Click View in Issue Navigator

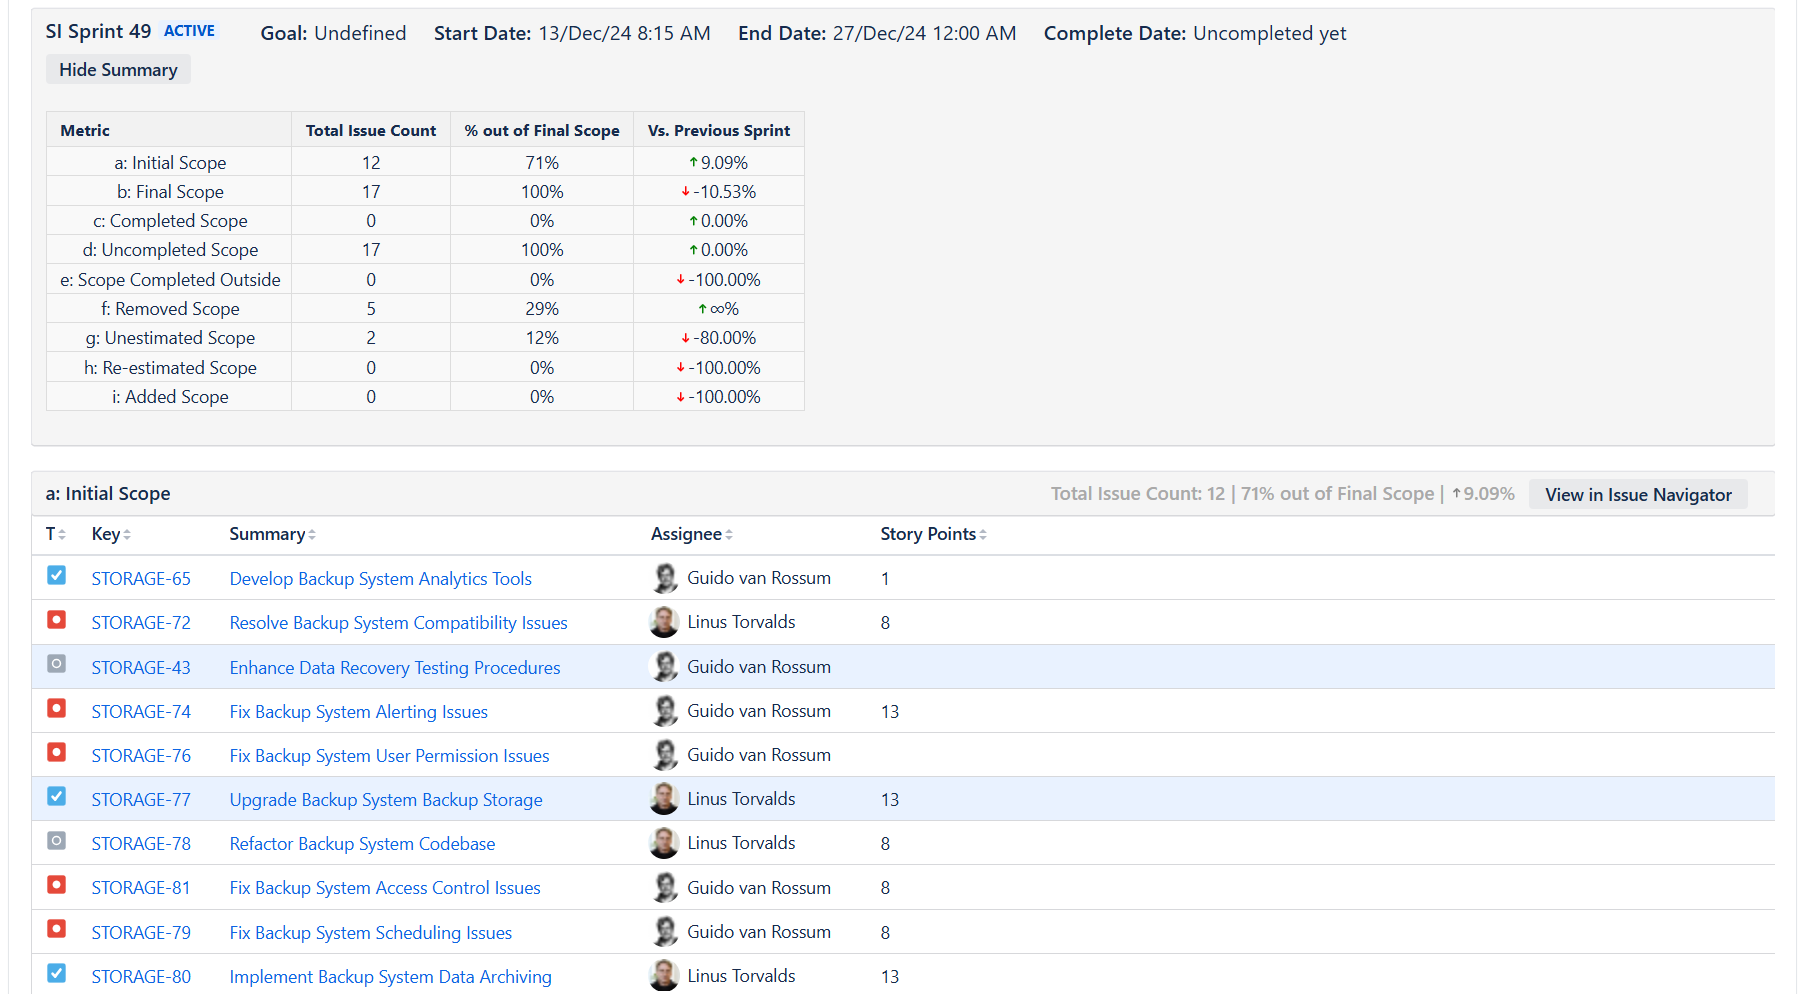[1638, 494]
